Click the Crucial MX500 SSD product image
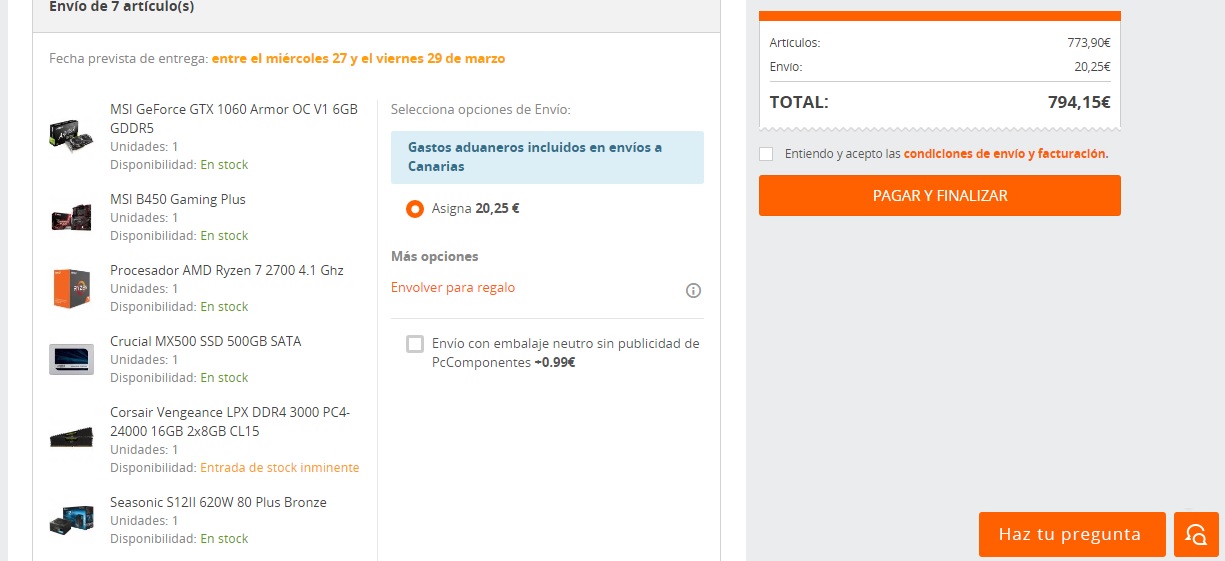Screen dimensions: 1225x561 pyautogui.click(x=71, y=359)
